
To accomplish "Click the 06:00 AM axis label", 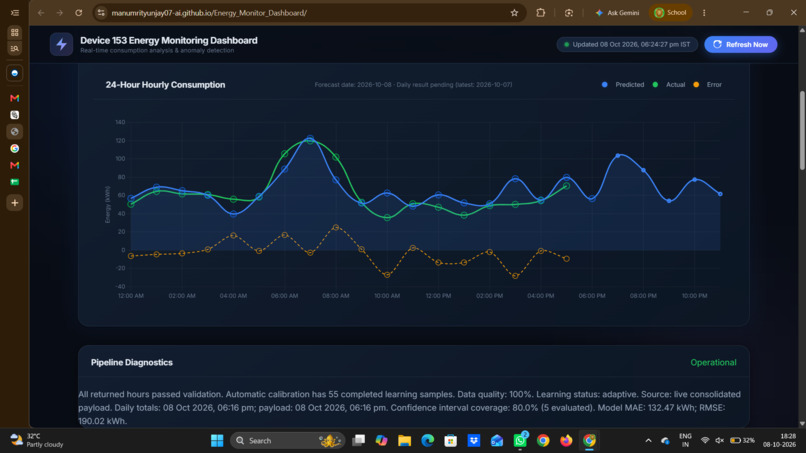I will 284,296.
